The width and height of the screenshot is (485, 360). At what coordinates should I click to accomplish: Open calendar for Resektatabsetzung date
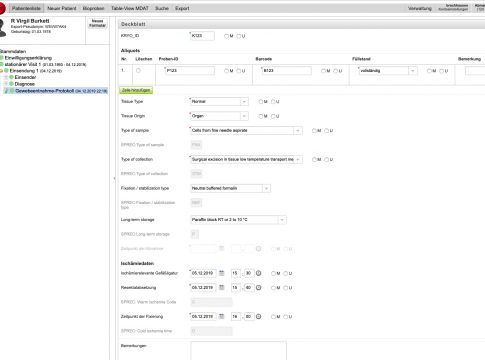click(222, 288)
